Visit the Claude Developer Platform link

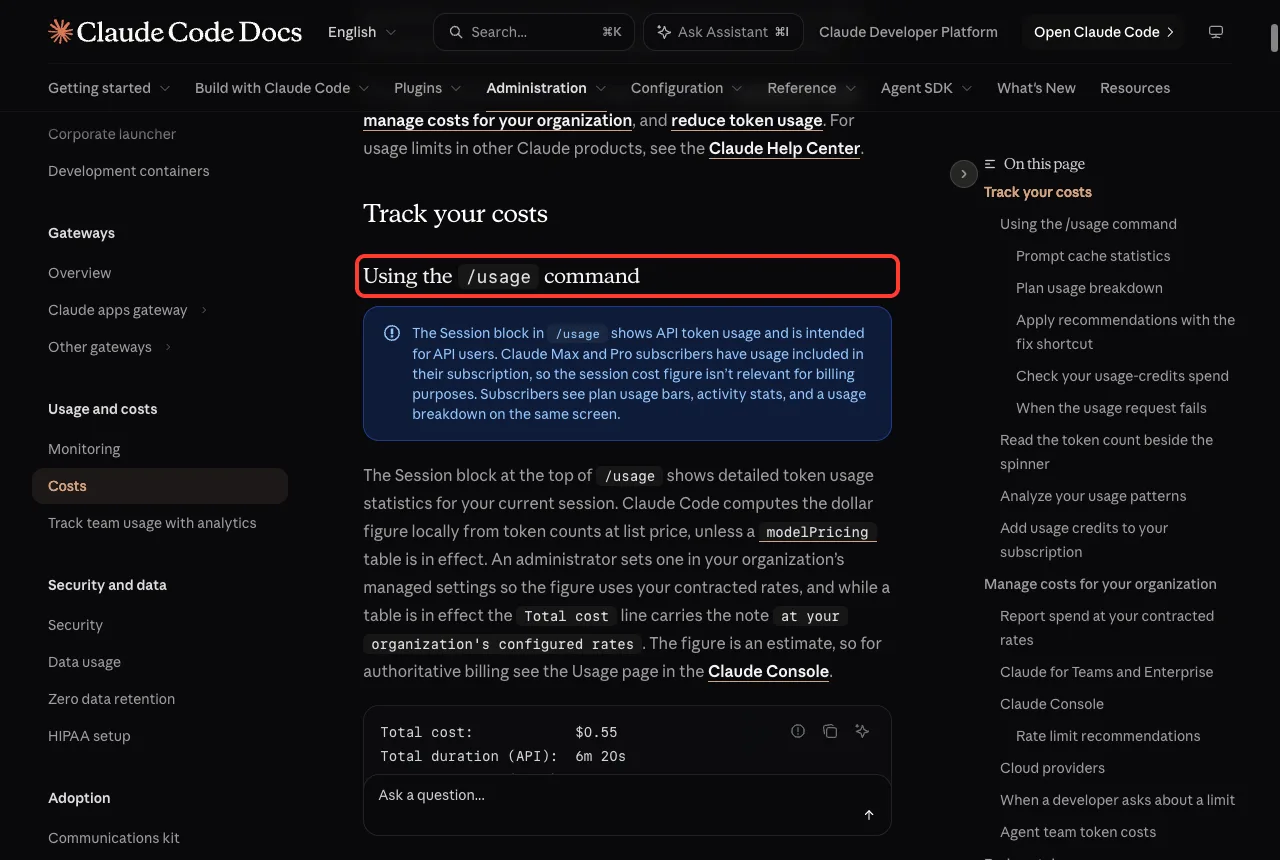[908, 32]
